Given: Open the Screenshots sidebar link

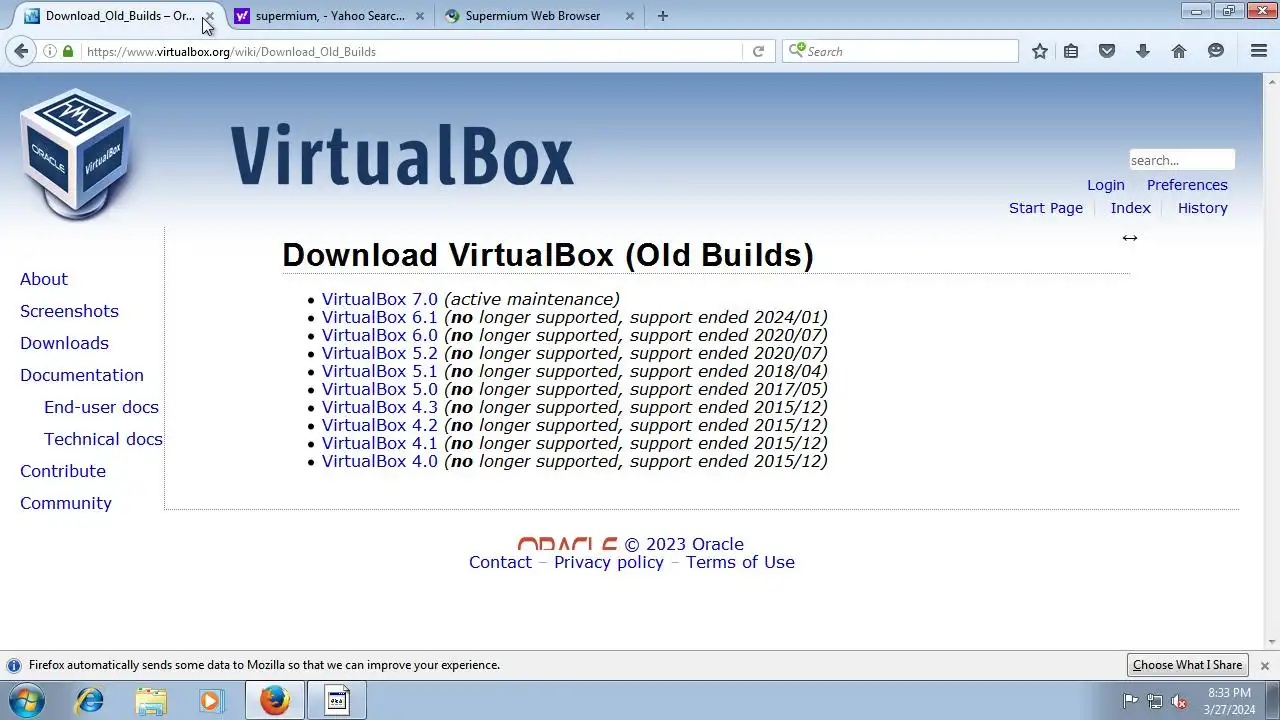Looking at the screenshot, I should point(69,311).
